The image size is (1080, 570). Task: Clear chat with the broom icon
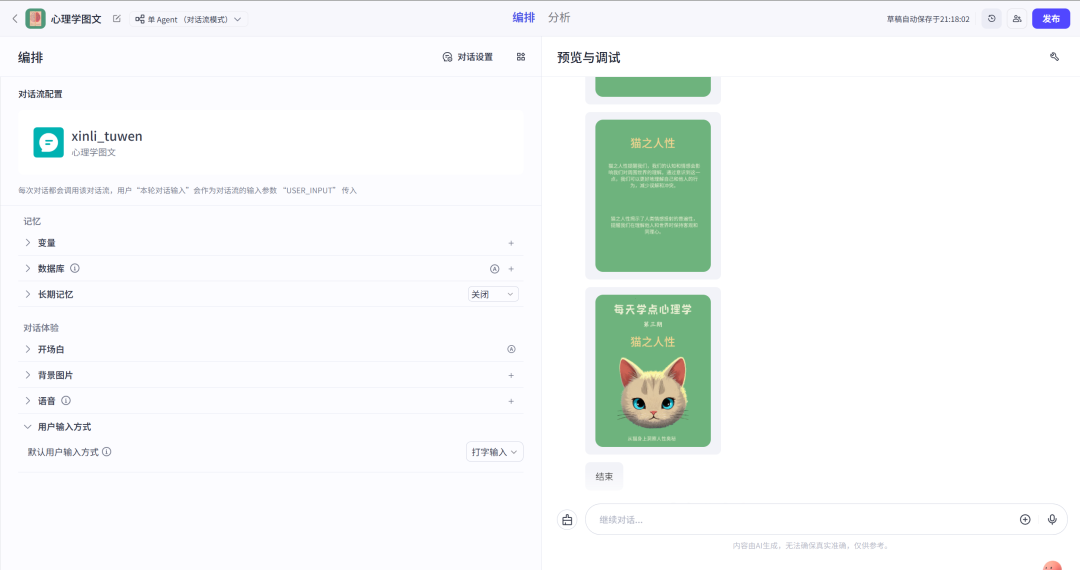(567, 520)
